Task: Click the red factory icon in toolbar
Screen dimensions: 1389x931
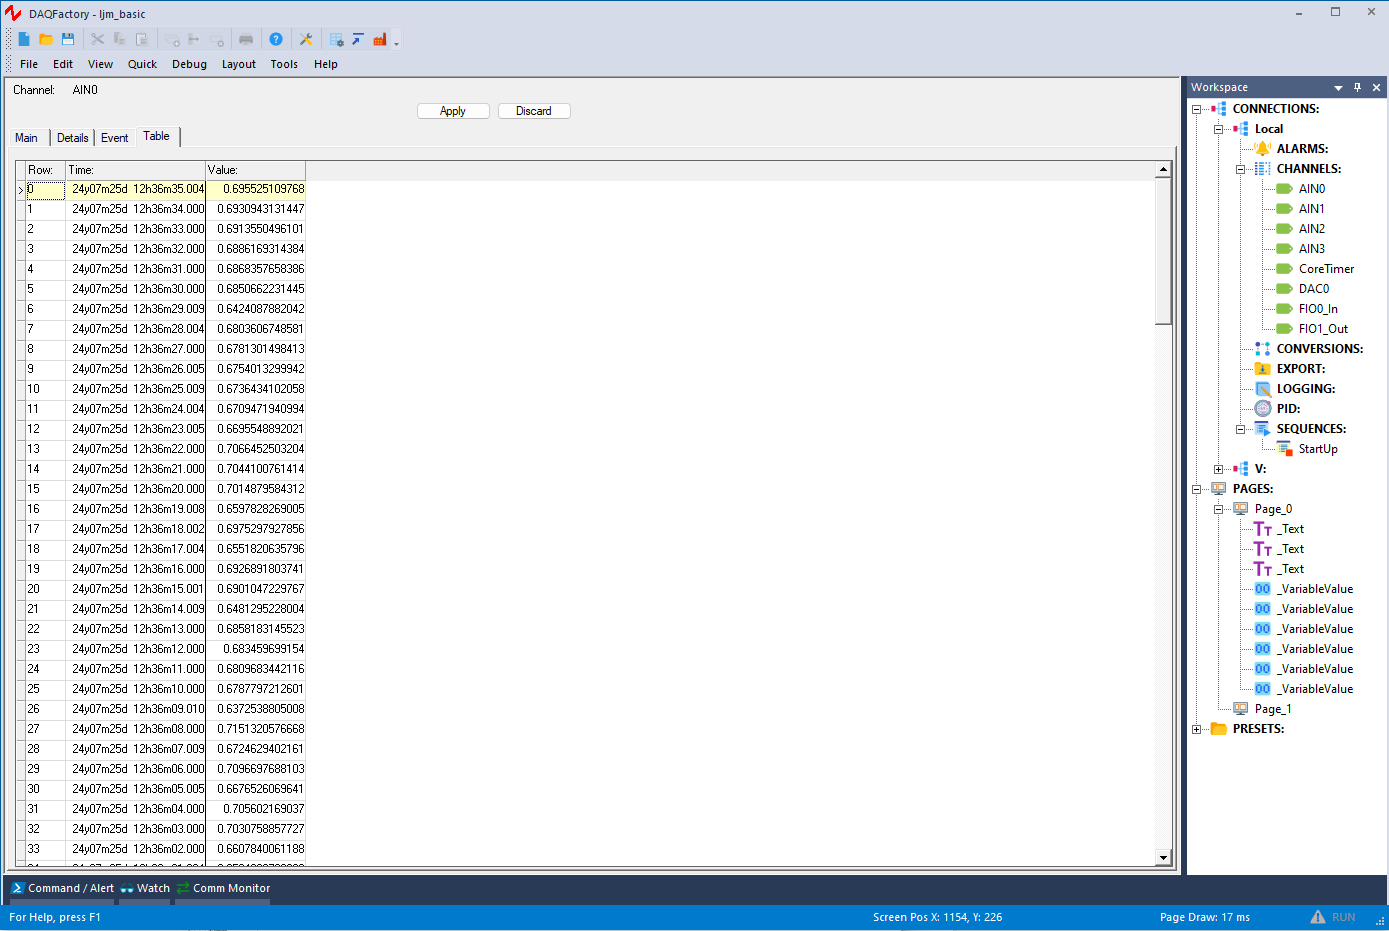Action: 380,39
